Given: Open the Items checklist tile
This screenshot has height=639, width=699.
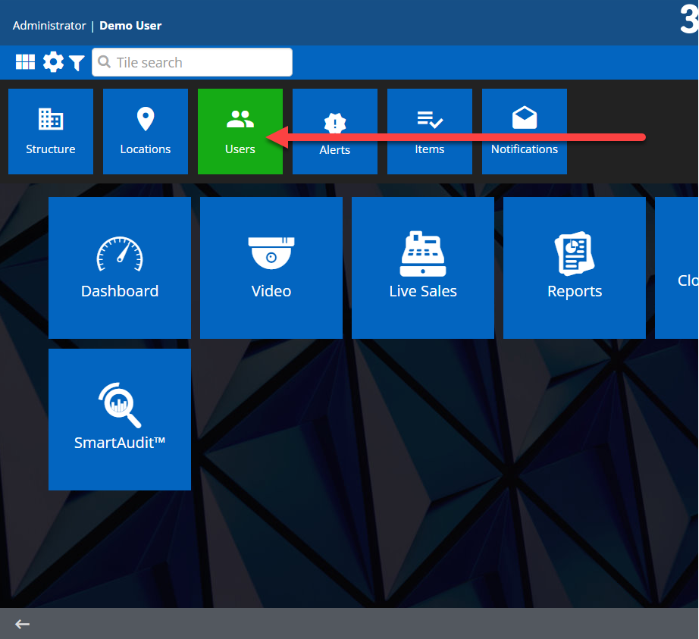Looking at the screenshot, I should click(x=429, y=131).
